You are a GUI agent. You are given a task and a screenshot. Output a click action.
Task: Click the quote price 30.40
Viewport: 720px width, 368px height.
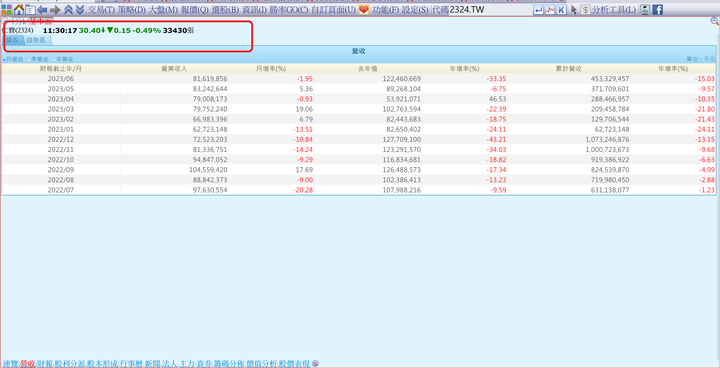(x=90, y=30)
